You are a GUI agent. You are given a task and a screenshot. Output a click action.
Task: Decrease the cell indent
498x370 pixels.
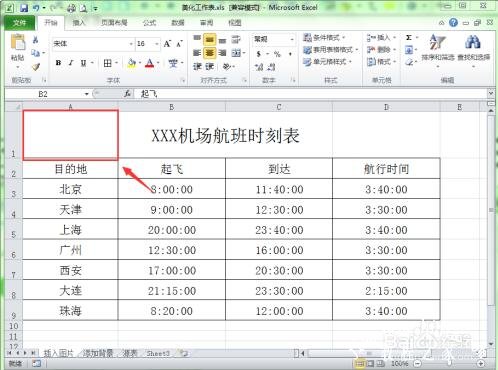coord(197,67)
